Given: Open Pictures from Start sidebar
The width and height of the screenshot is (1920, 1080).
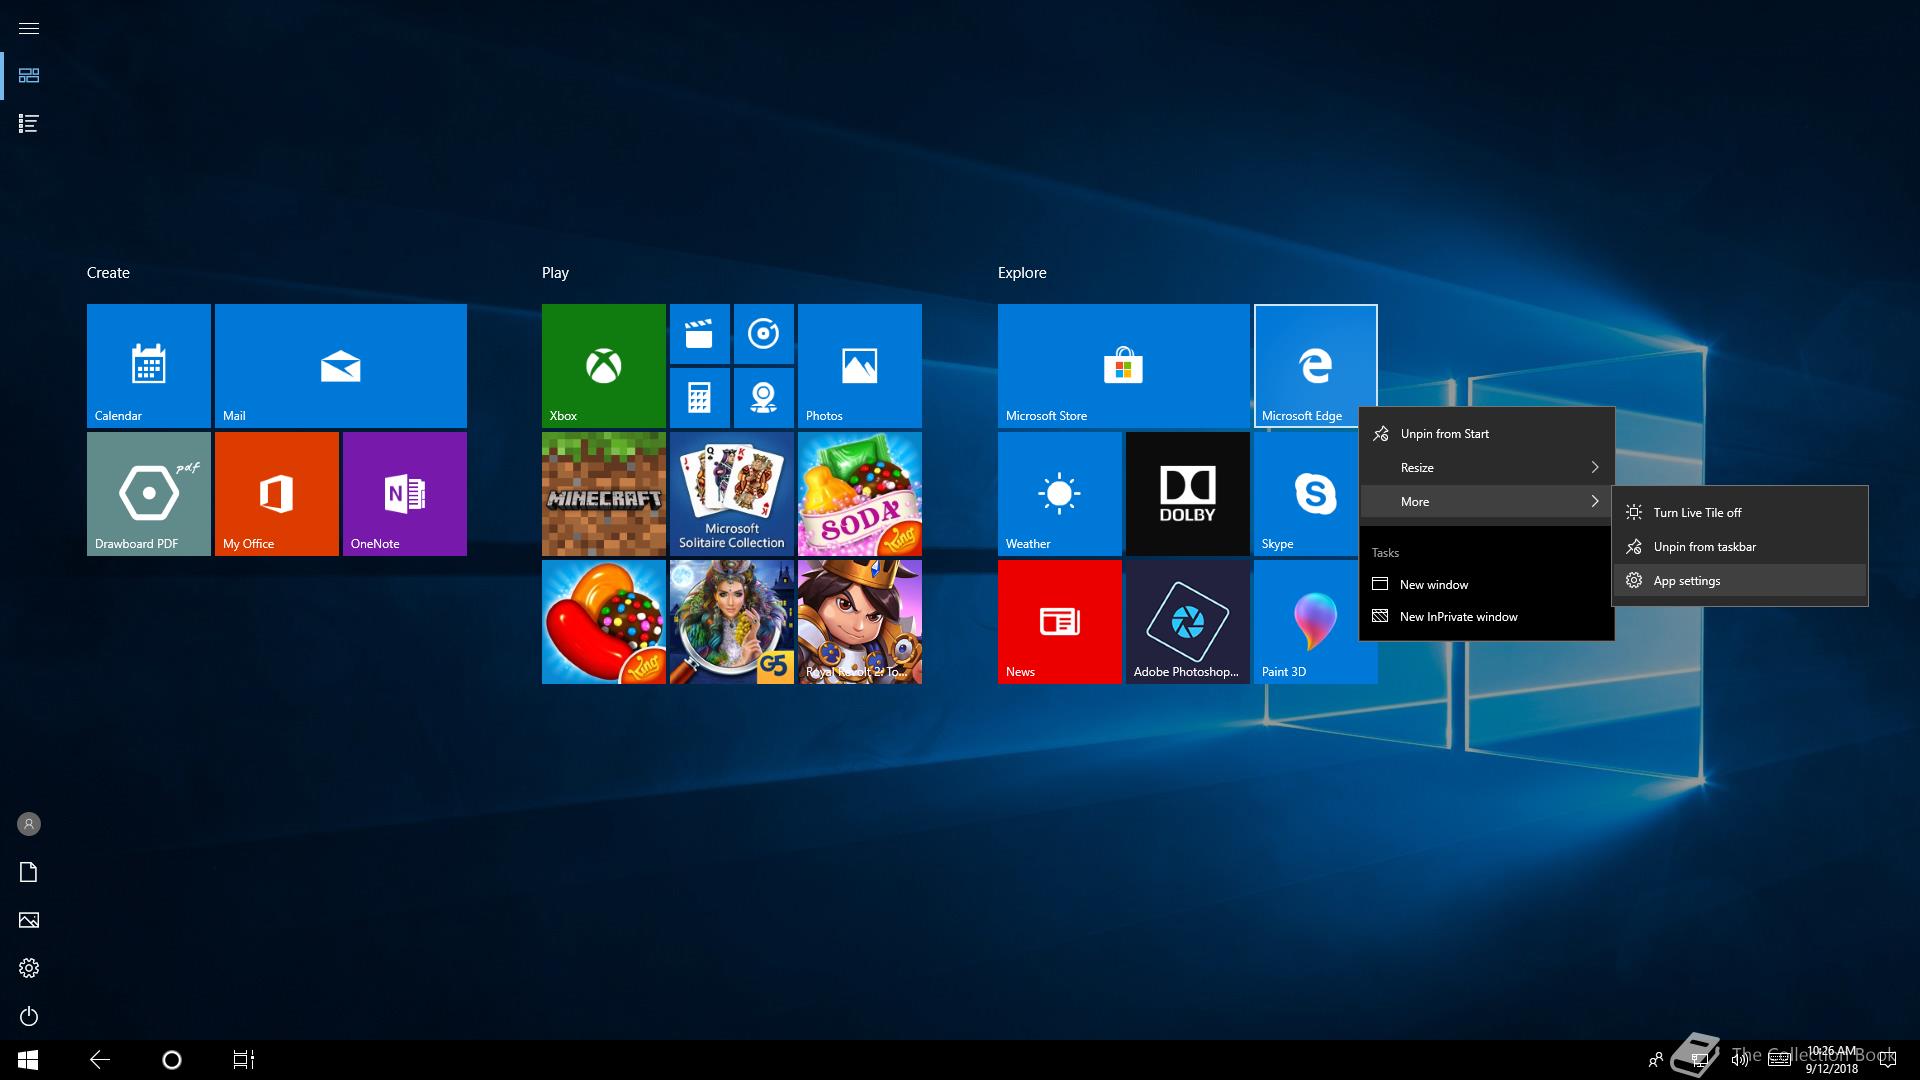Looking at the screenshot, I should coord(29,920).
